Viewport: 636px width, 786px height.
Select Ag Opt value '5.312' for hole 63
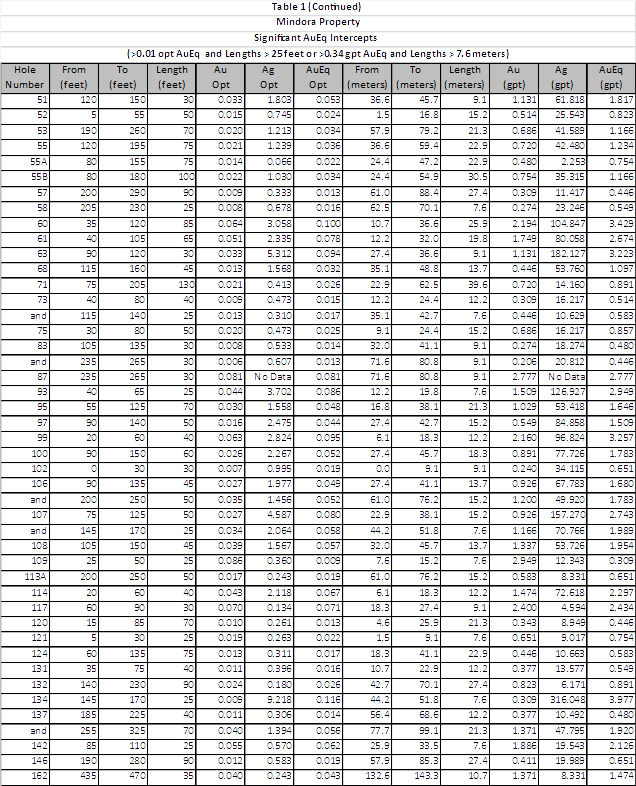coord(279,254)
